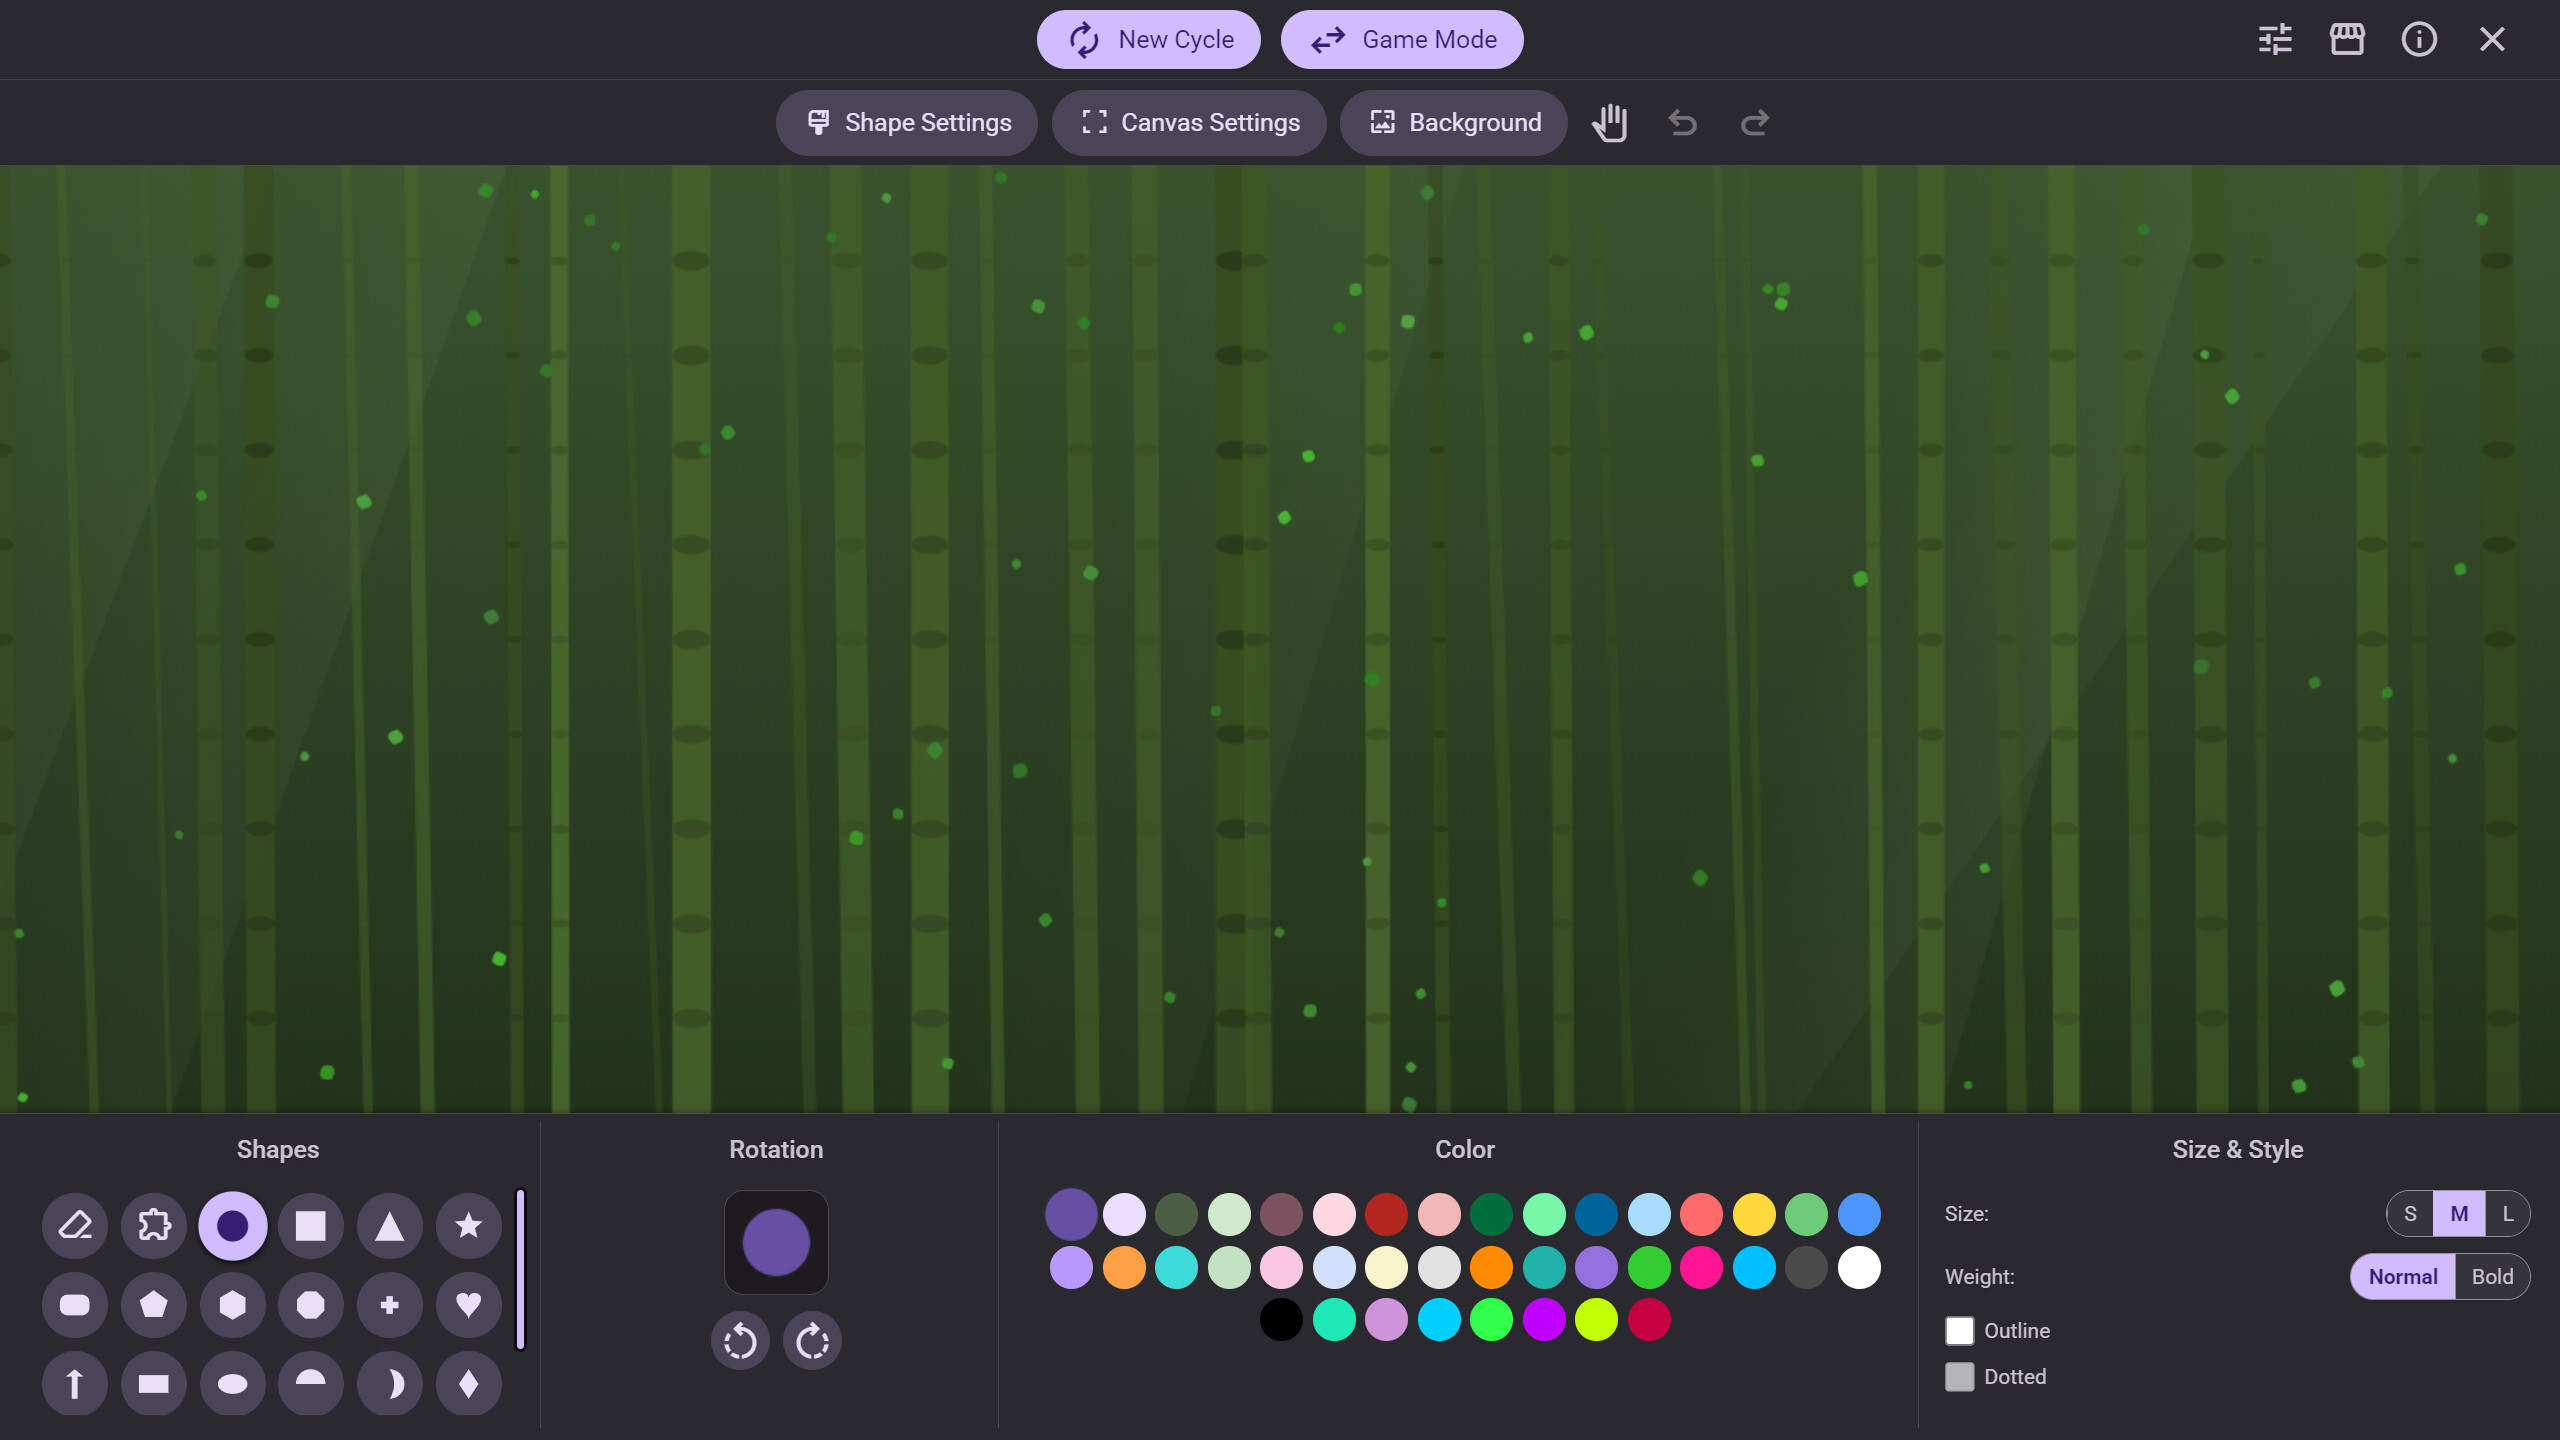Pick the heart shape
The image size is (2560, 1440).
point(467,1304)
